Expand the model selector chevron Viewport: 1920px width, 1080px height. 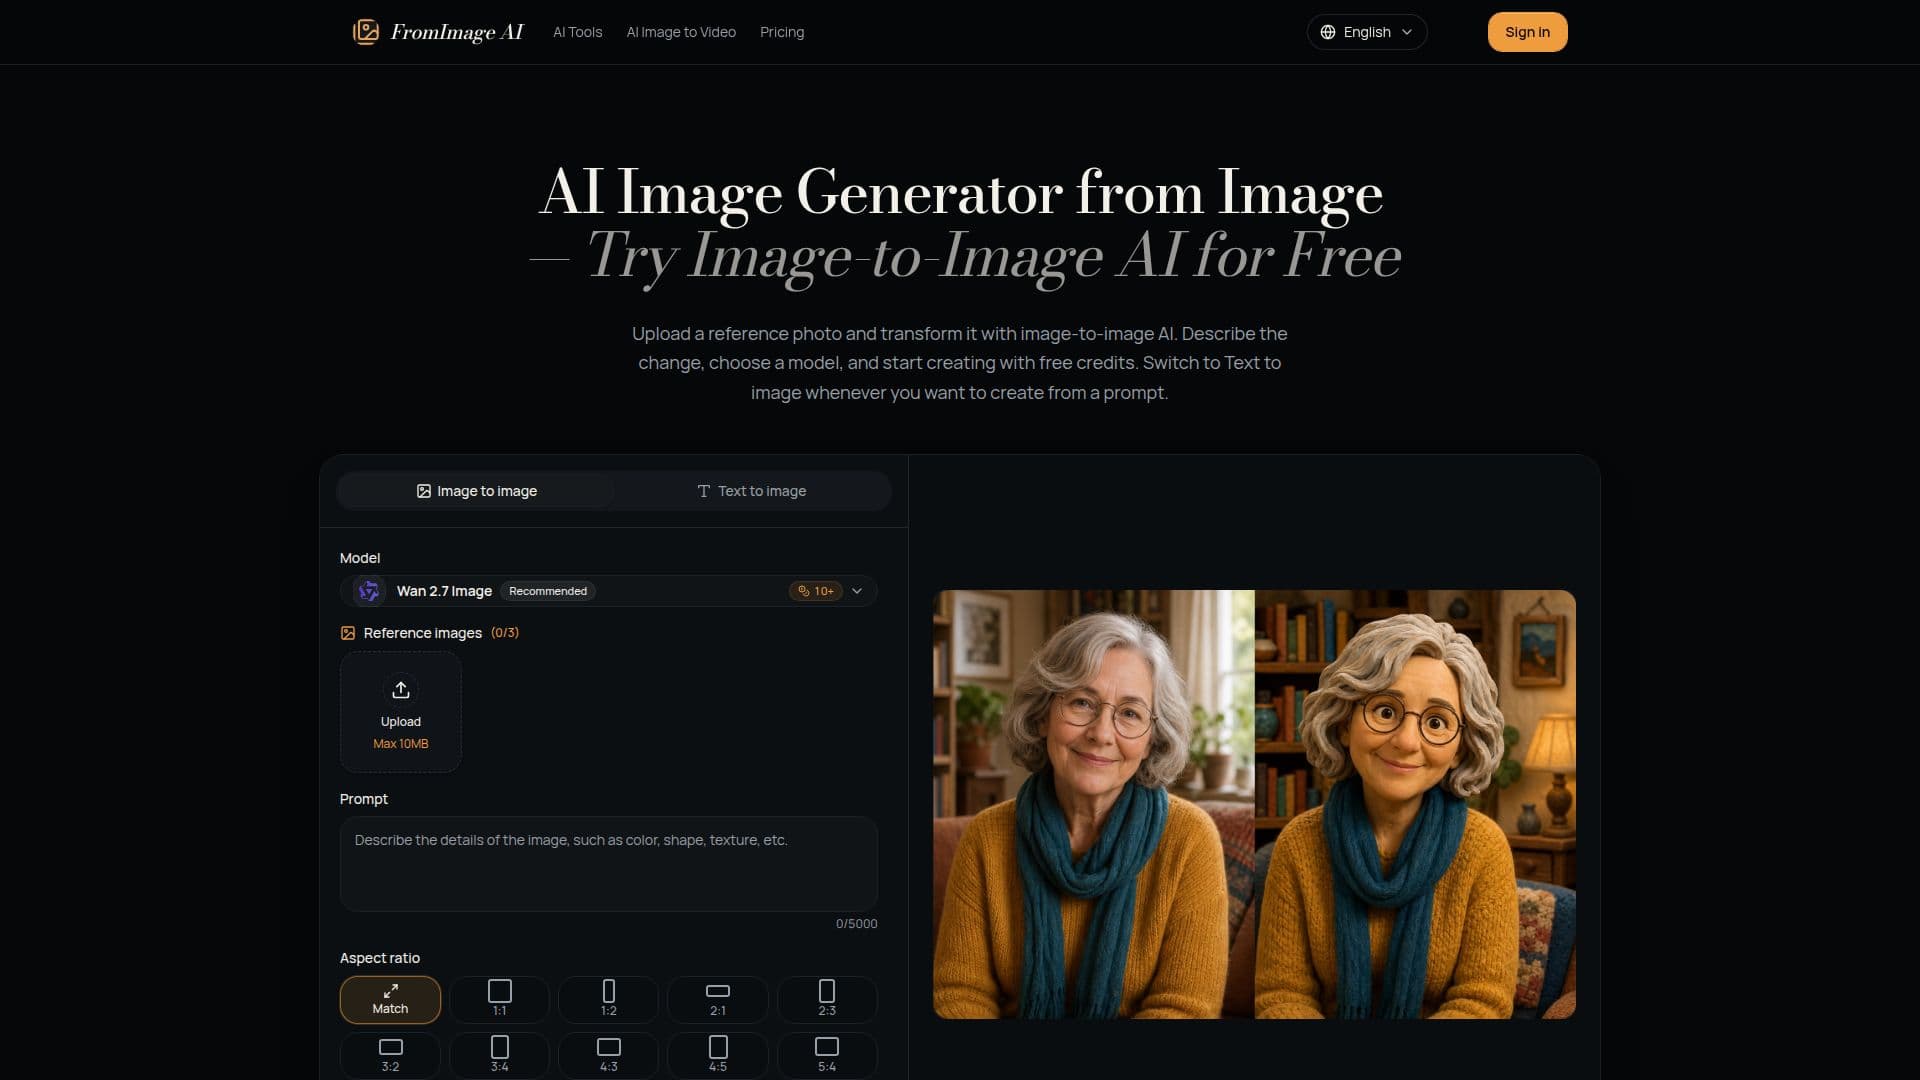[x=857, y=591]
